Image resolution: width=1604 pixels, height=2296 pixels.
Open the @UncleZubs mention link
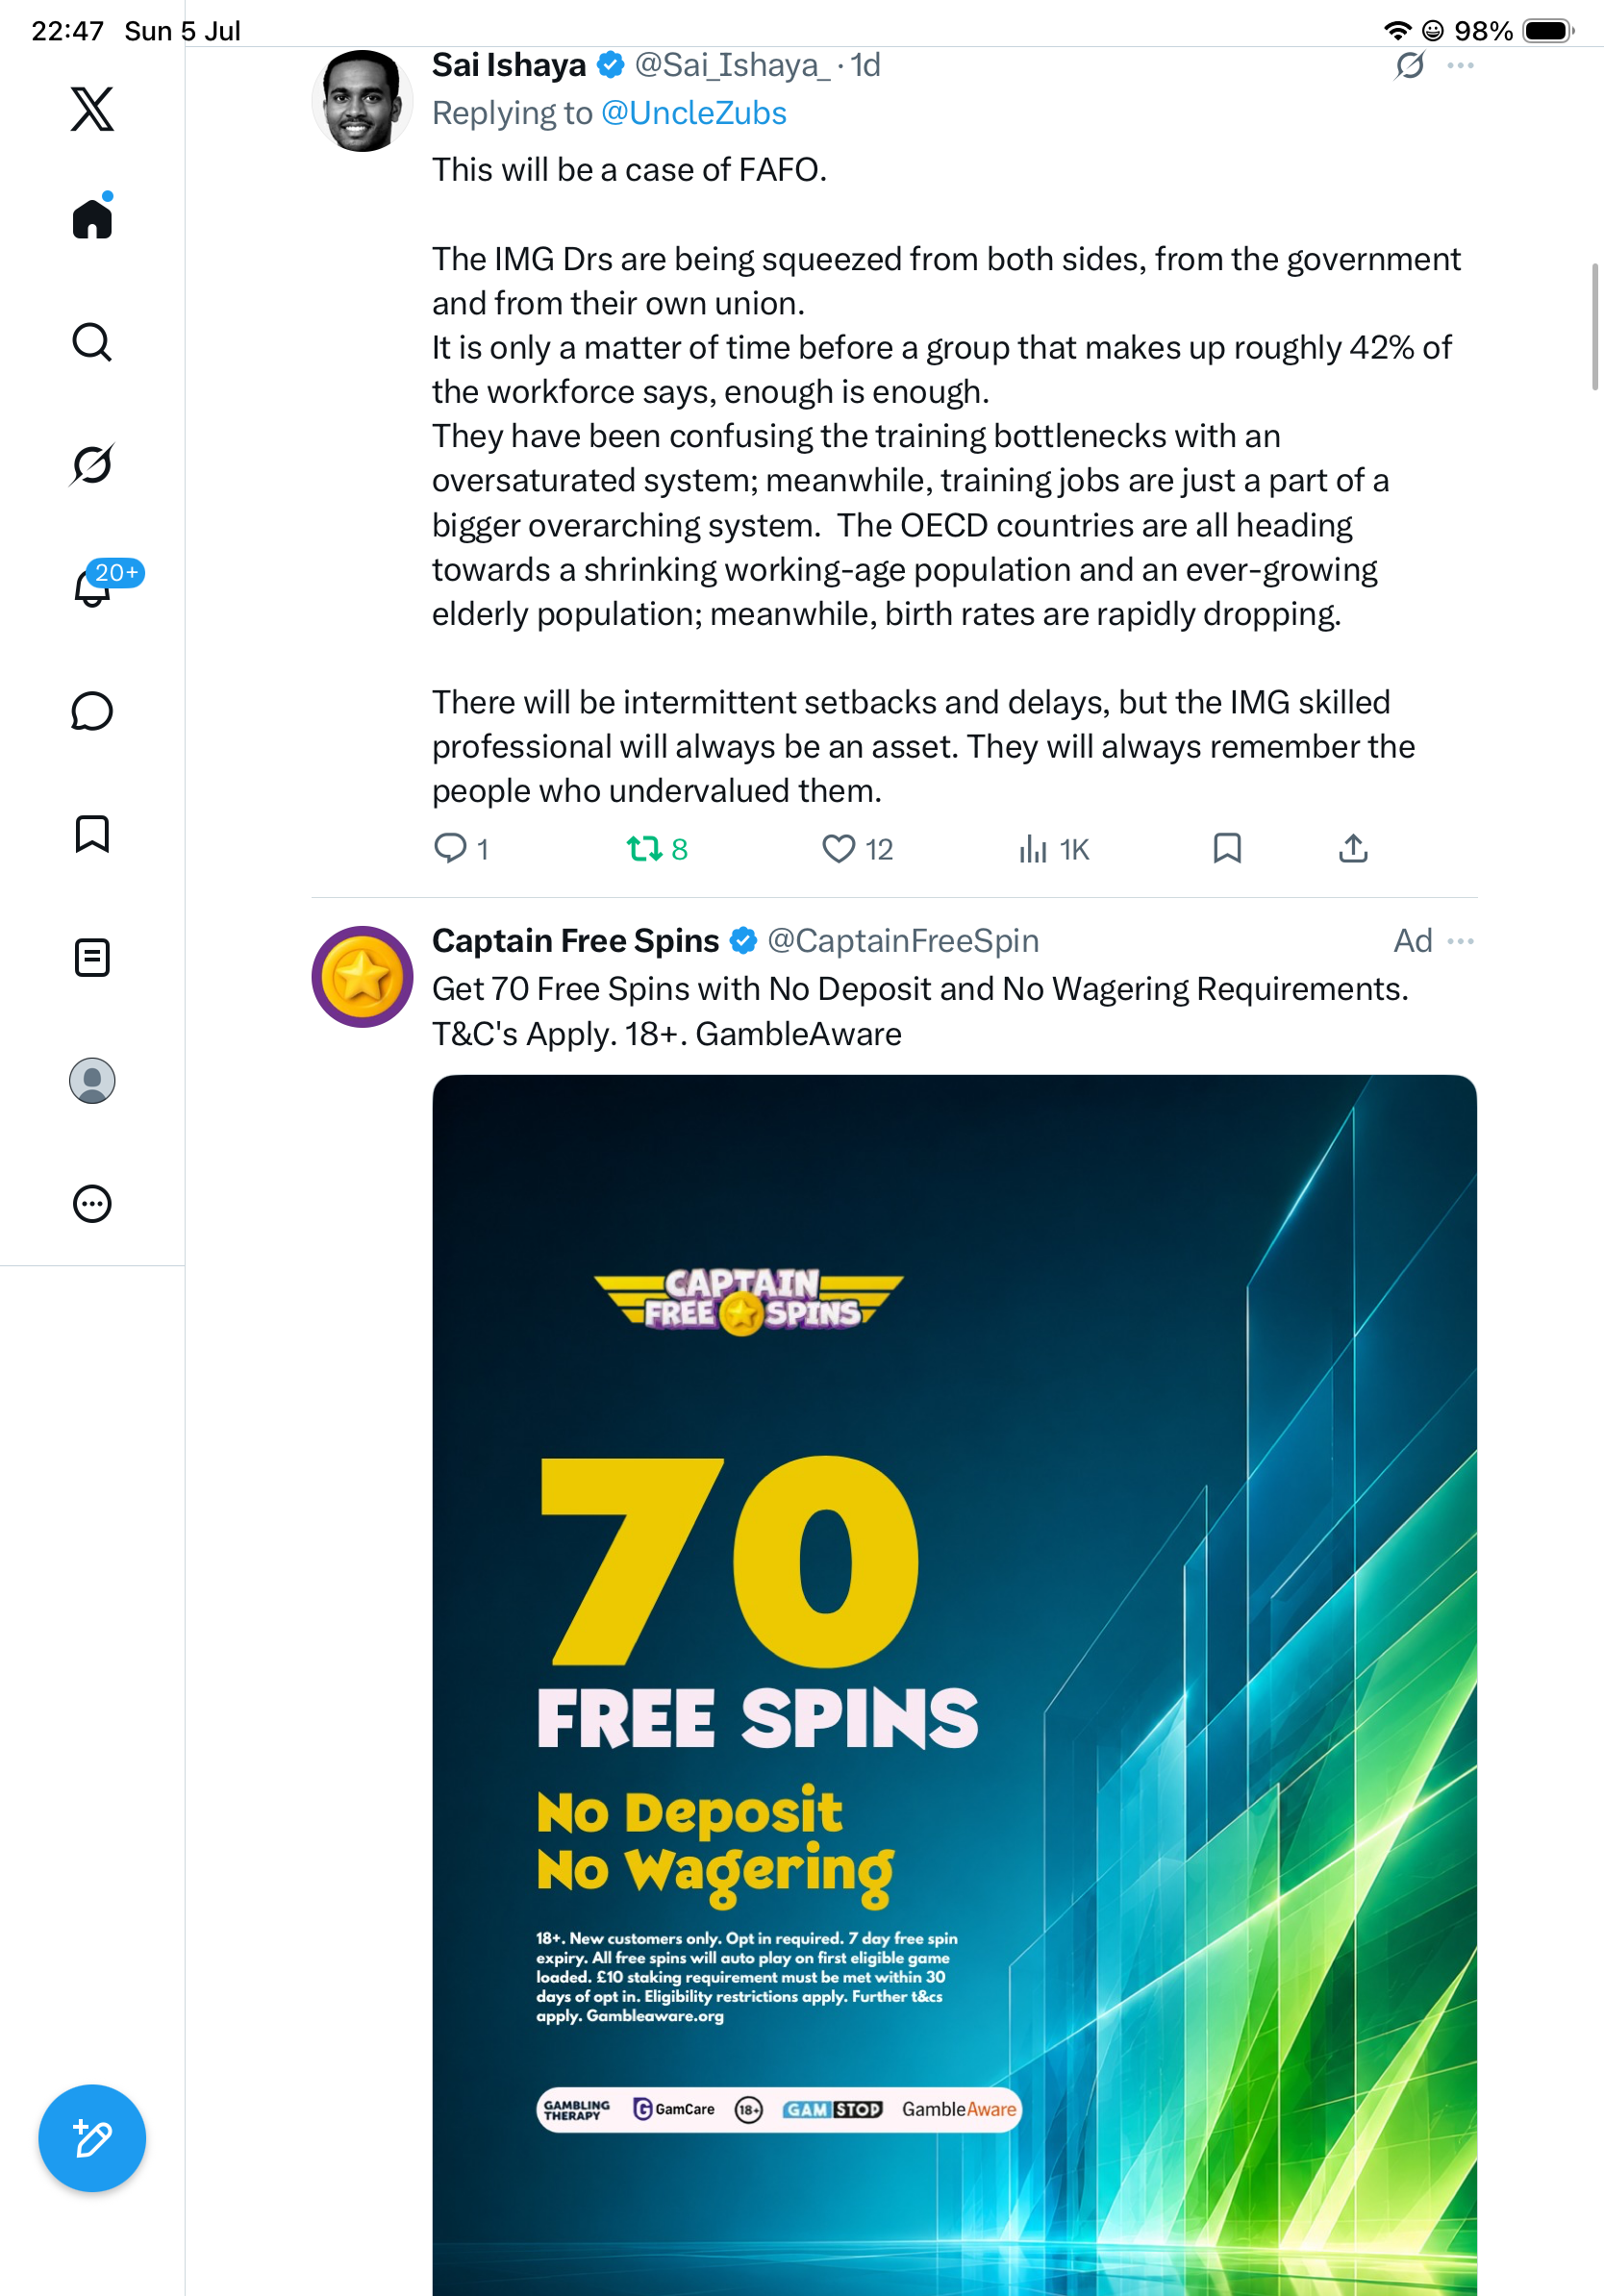point(693,113)
